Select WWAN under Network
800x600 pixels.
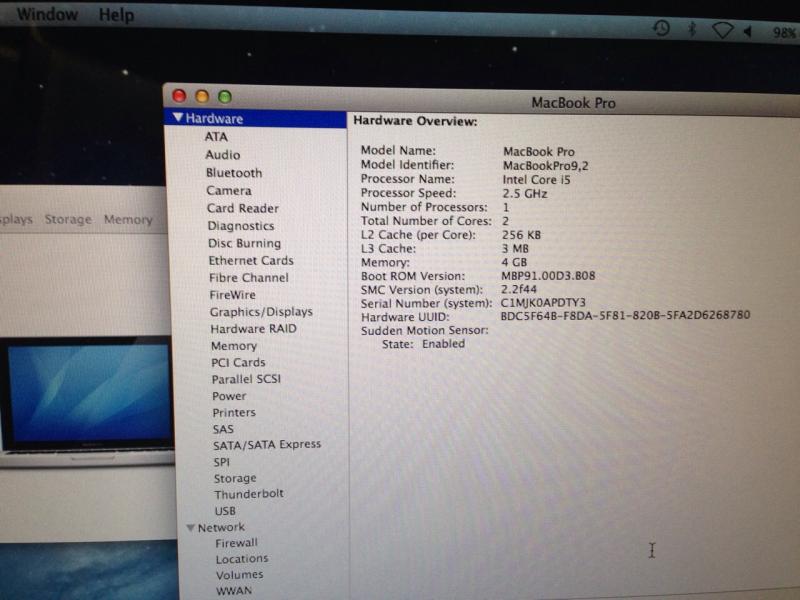point(234,590)
